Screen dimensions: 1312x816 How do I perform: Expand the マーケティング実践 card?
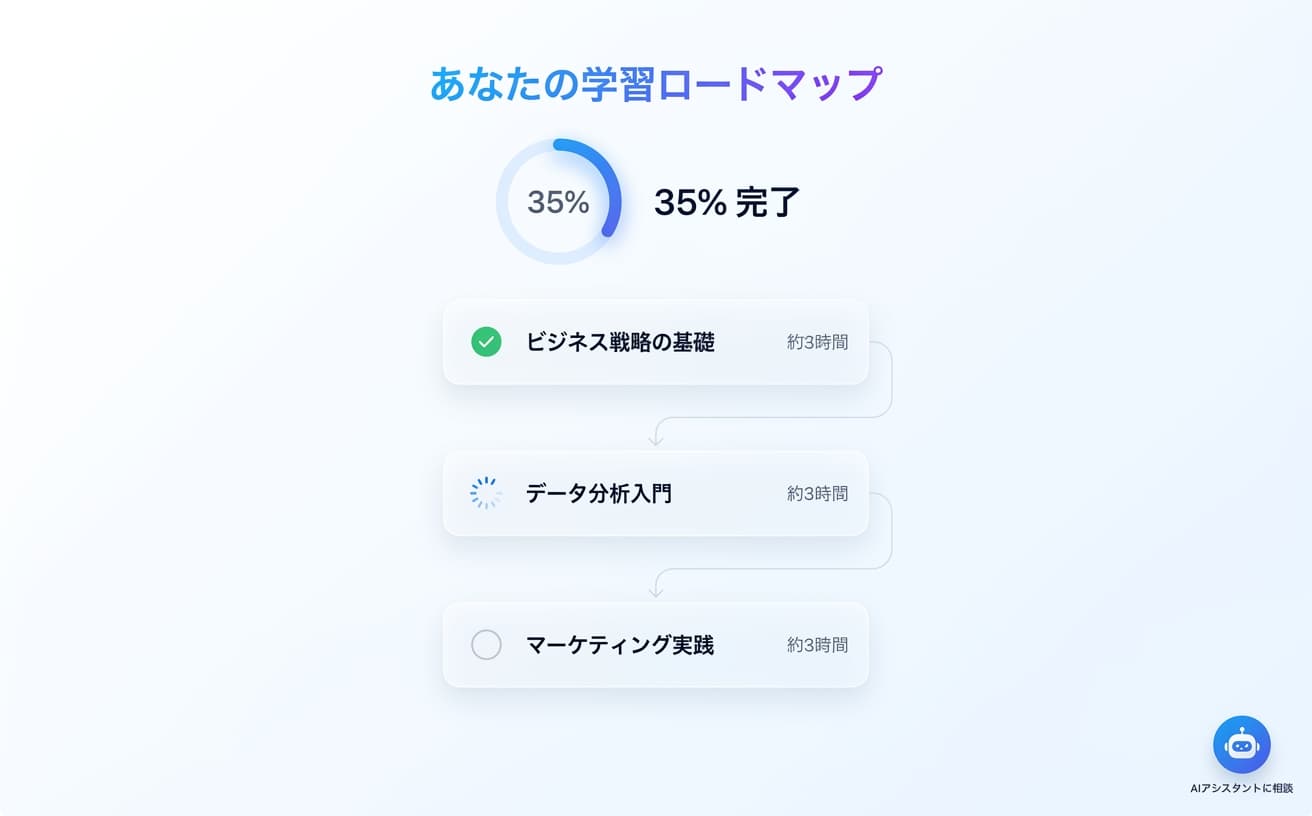[656, 645]
